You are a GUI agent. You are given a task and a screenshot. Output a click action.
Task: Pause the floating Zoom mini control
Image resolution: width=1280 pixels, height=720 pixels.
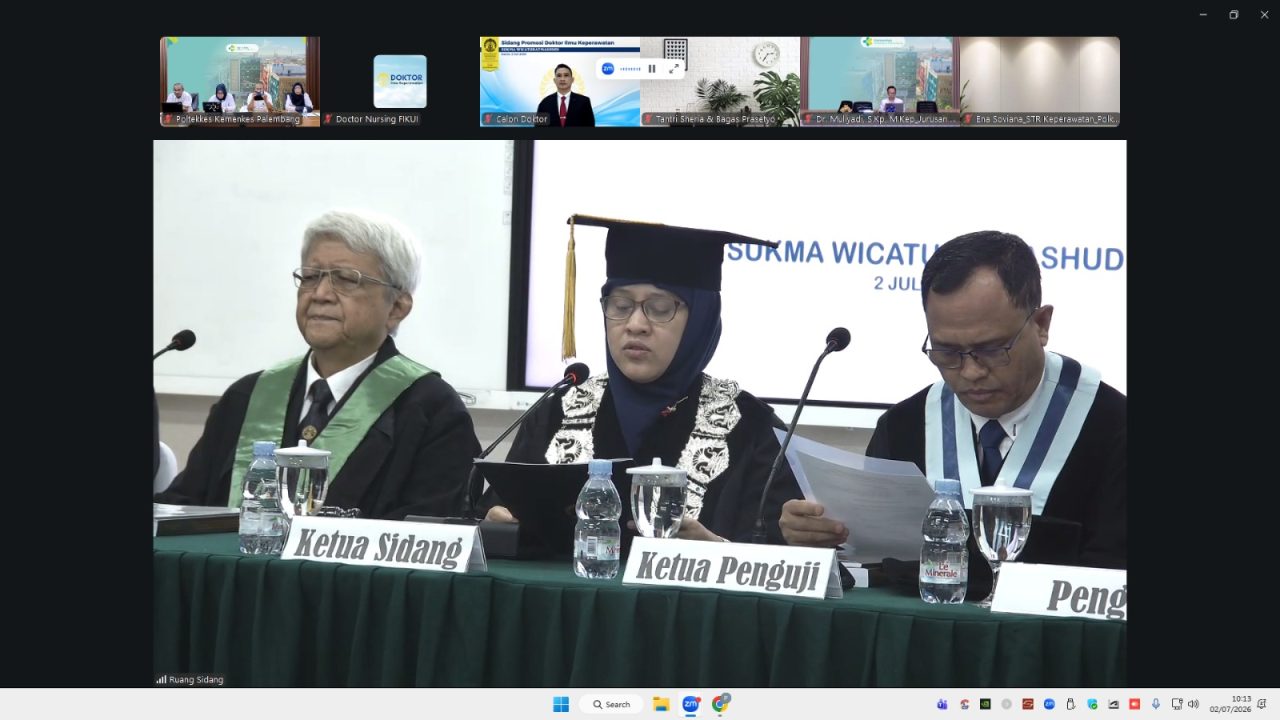click(652, 68)
